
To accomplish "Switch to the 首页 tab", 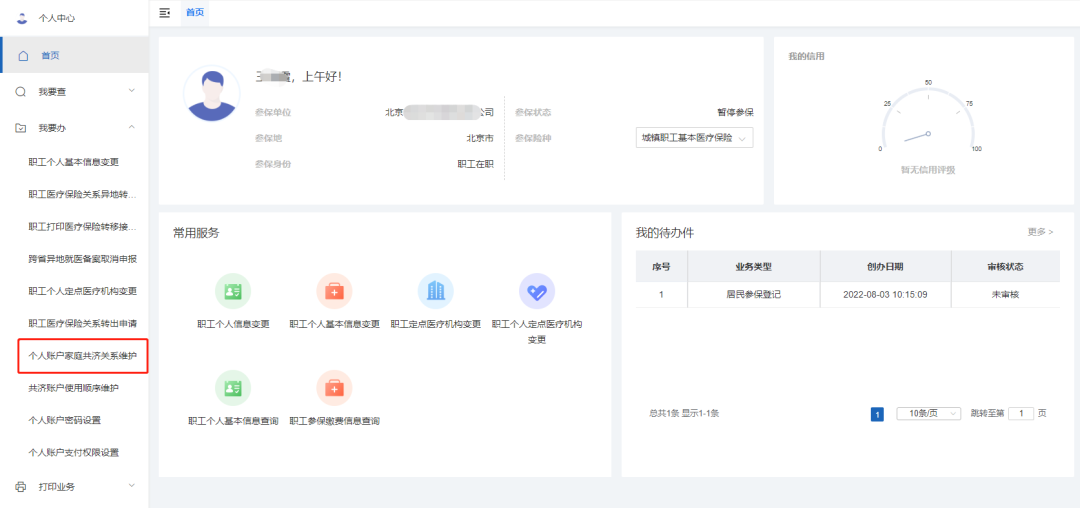I will pyautogui.click(x=195, y=12).
